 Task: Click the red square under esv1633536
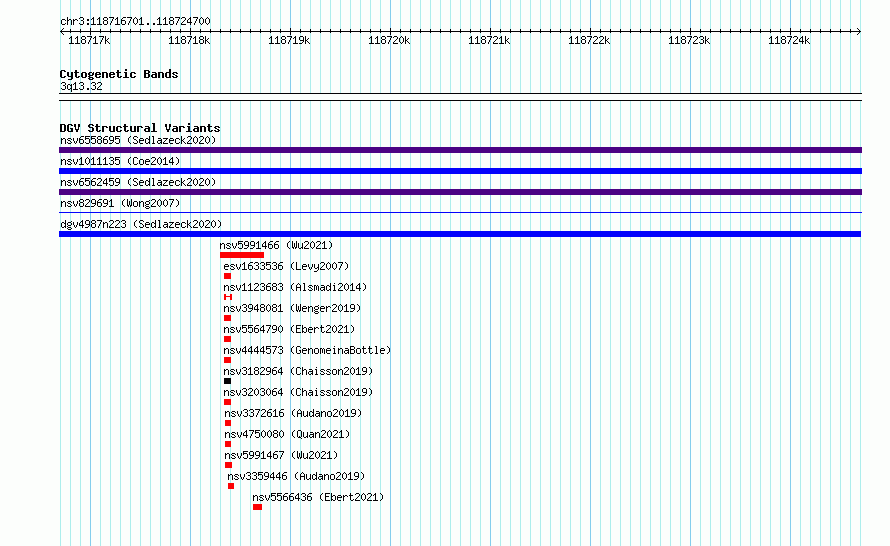point(227,276)
